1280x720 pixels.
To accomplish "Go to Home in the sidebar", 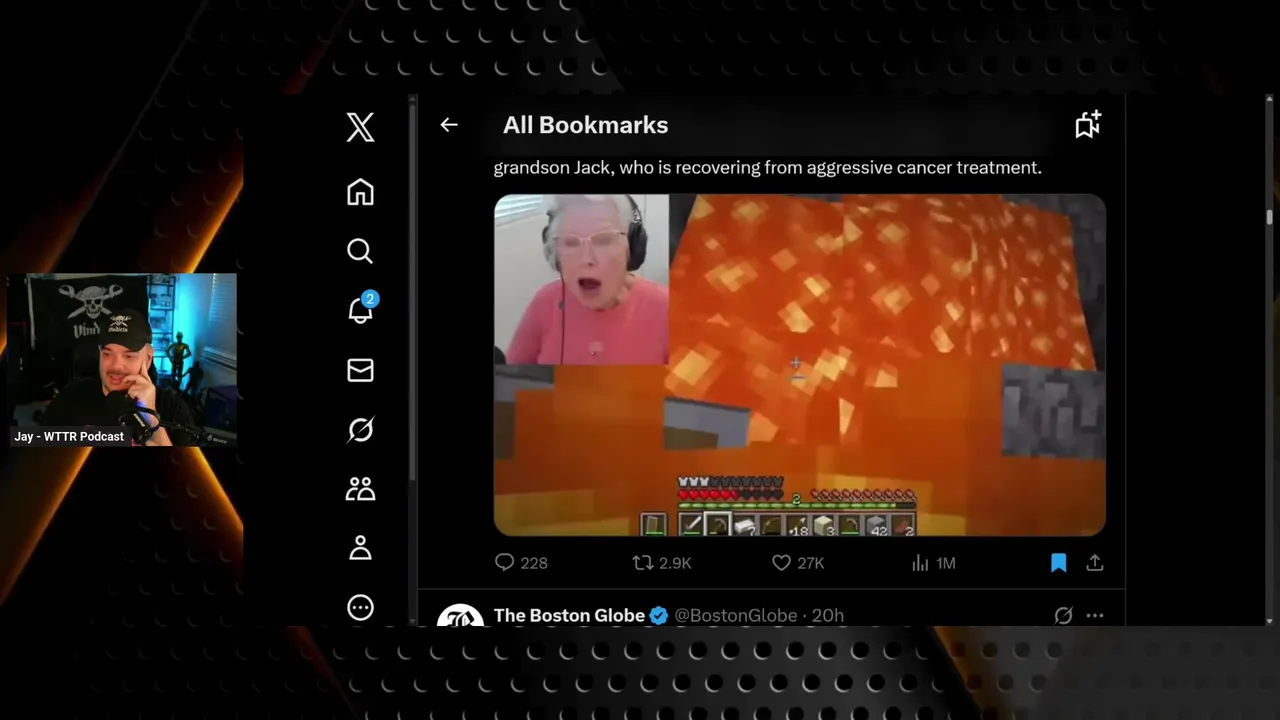I will tap(360, 192).
